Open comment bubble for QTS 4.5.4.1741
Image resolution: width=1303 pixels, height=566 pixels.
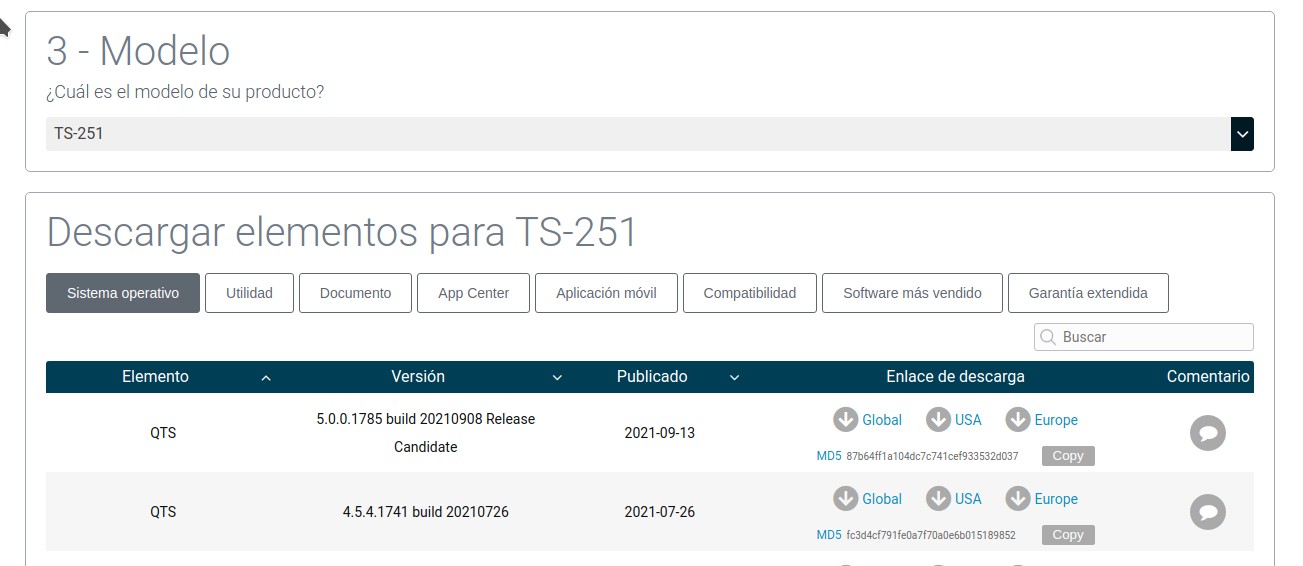point(1207,512)
